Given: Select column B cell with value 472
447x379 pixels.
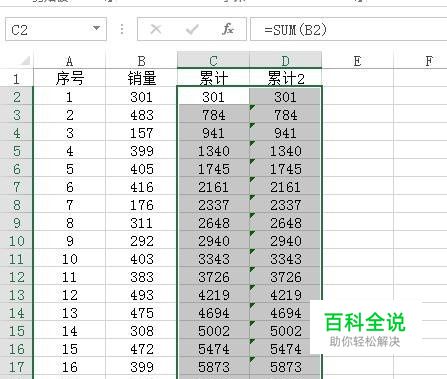Looking at the screenshot, I should [x=141, y=349].
